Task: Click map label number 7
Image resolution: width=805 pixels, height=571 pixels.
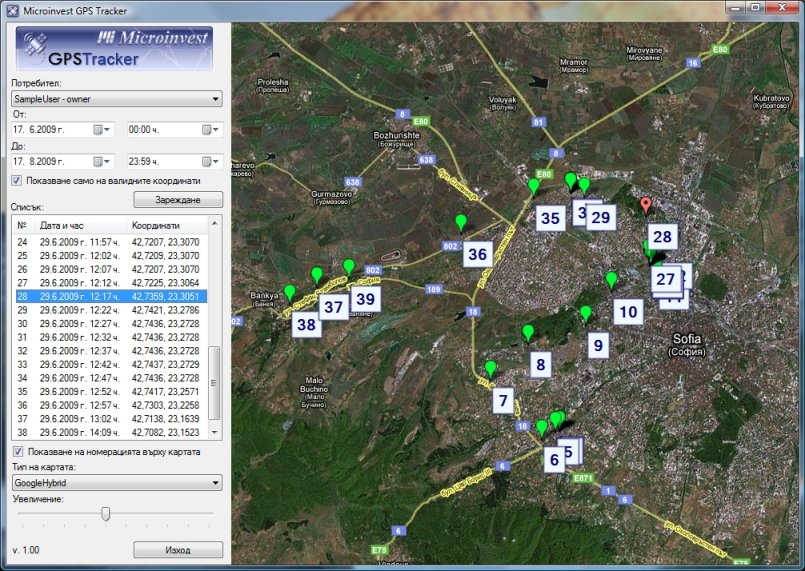Action: coord(503,401)
